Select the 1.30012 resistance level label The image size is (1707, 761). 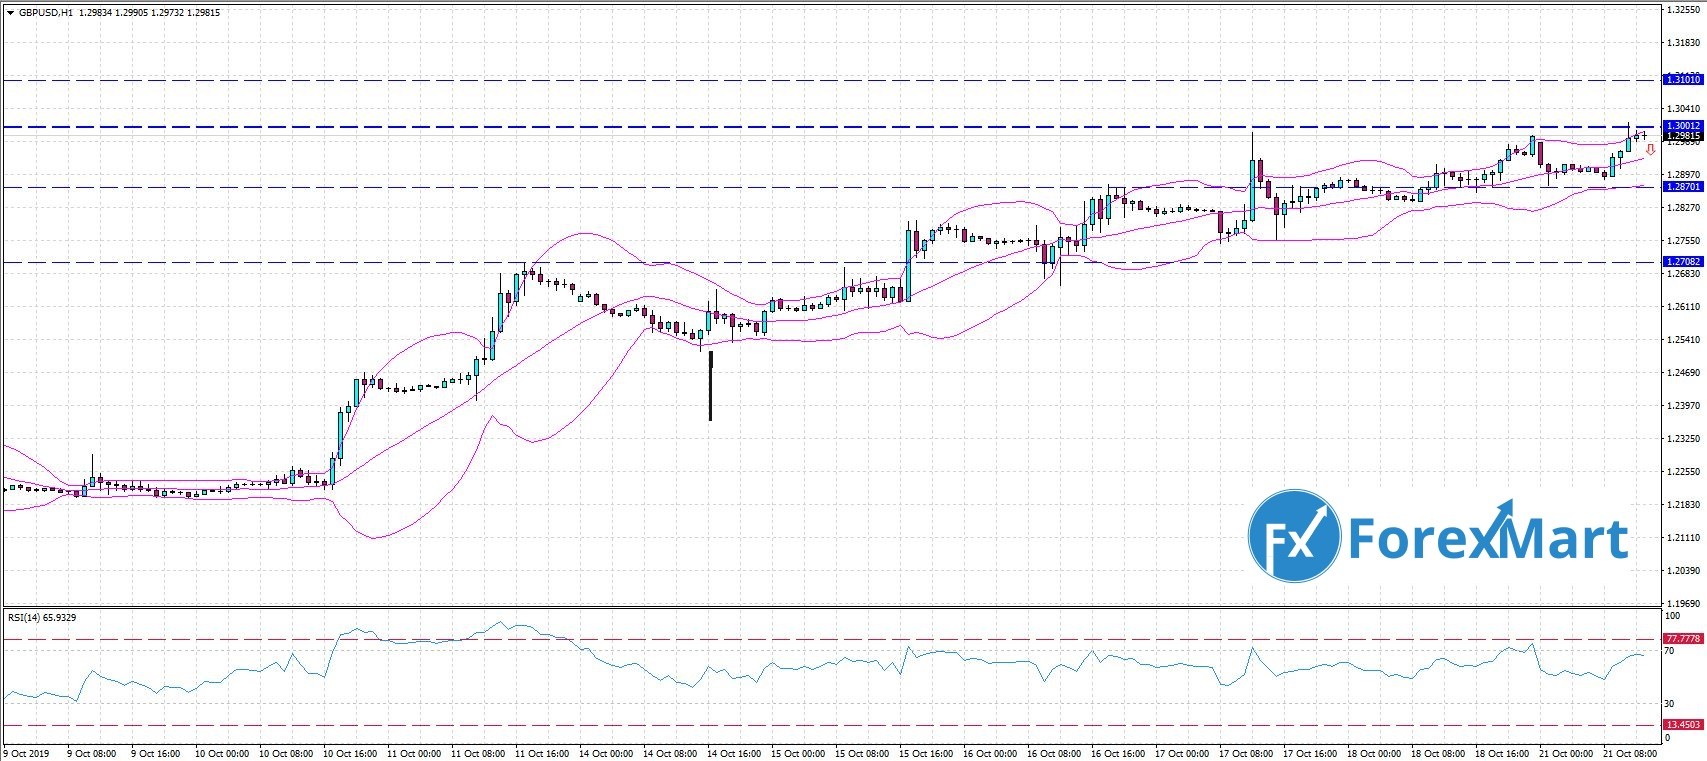point(1682,126)
